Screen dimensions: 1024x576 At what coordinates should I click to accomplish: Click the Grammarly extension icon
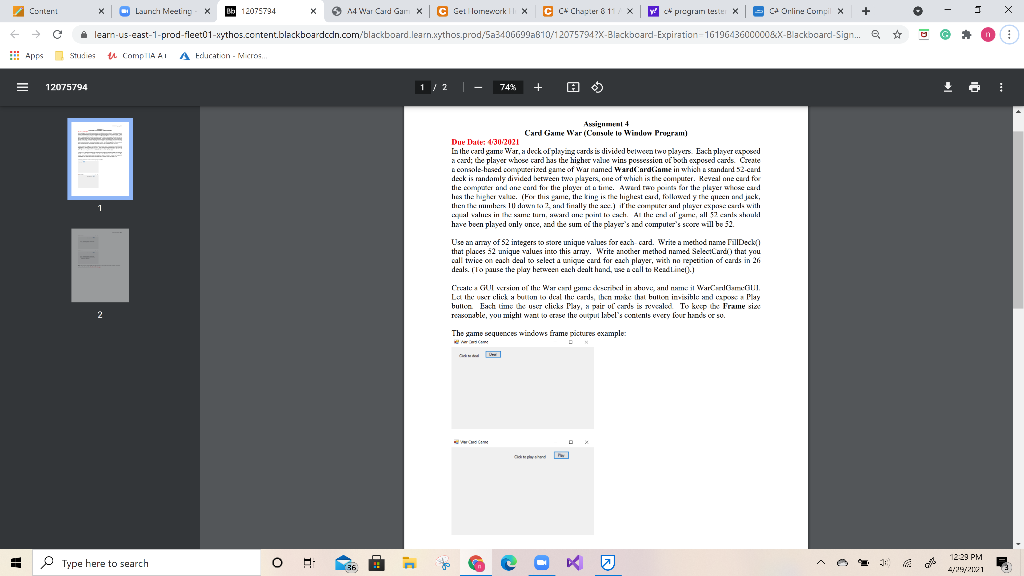[945, 35]
